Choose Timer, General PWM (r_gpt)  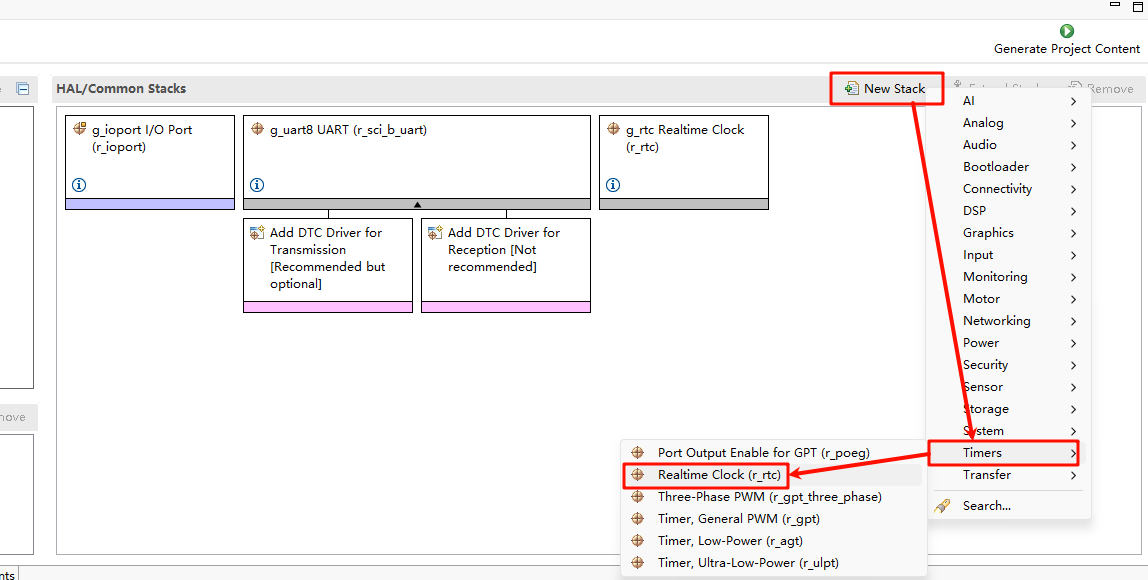738,519
